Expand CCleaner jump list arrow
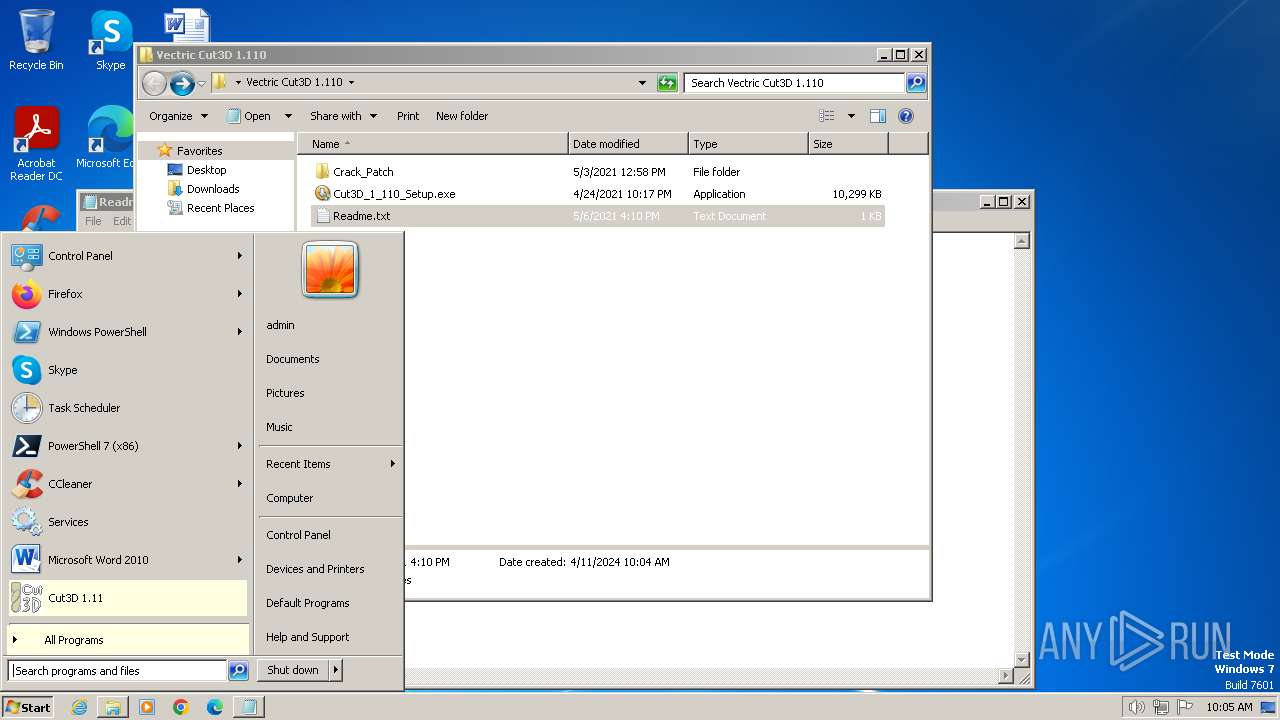This screenshot has height=720, width=1280. tap(240, 484)
